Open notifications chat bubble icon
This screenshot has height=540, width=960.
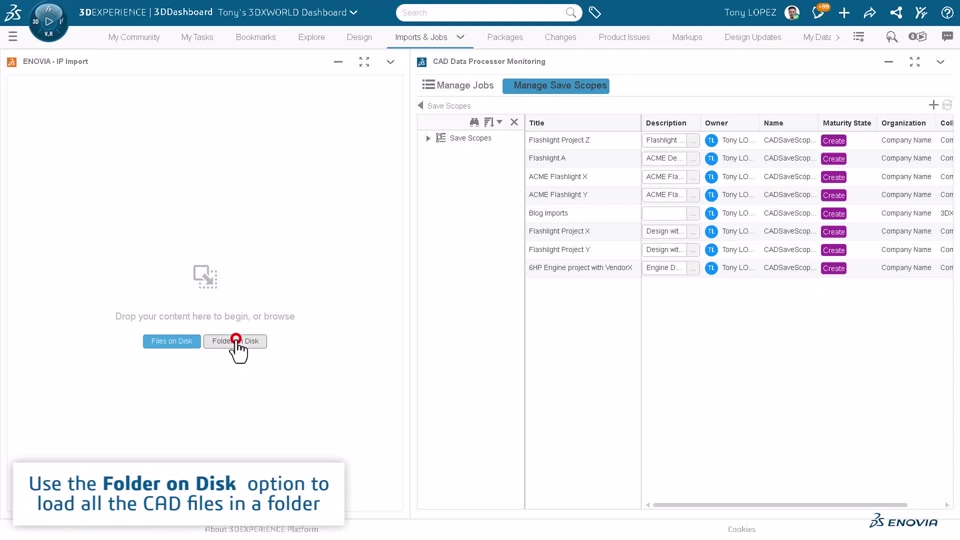coord(819,12)
